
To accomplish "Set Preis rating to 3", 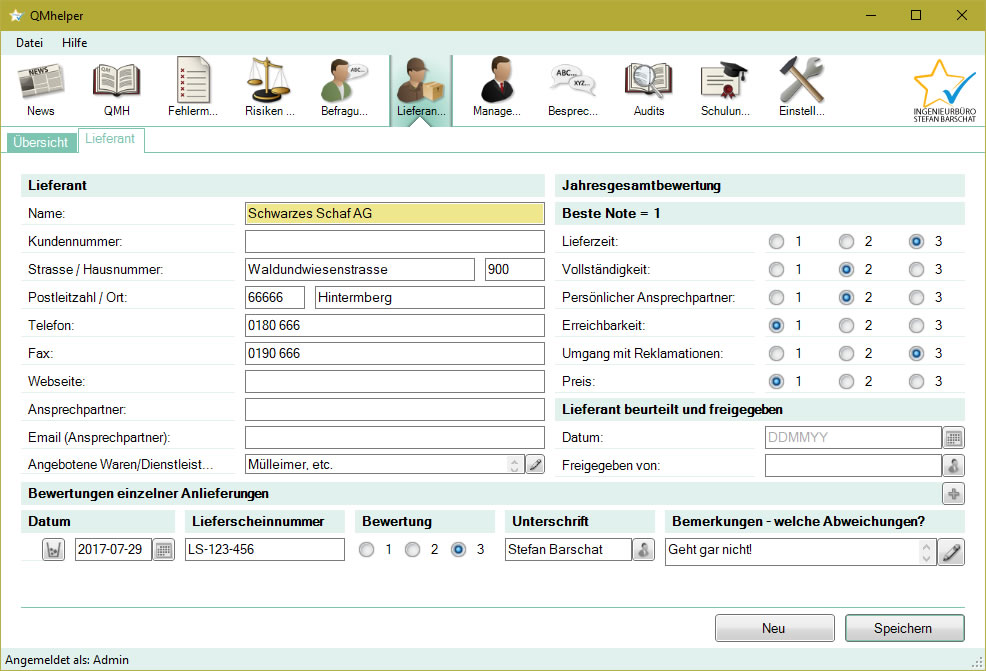I will pos(916,382).
